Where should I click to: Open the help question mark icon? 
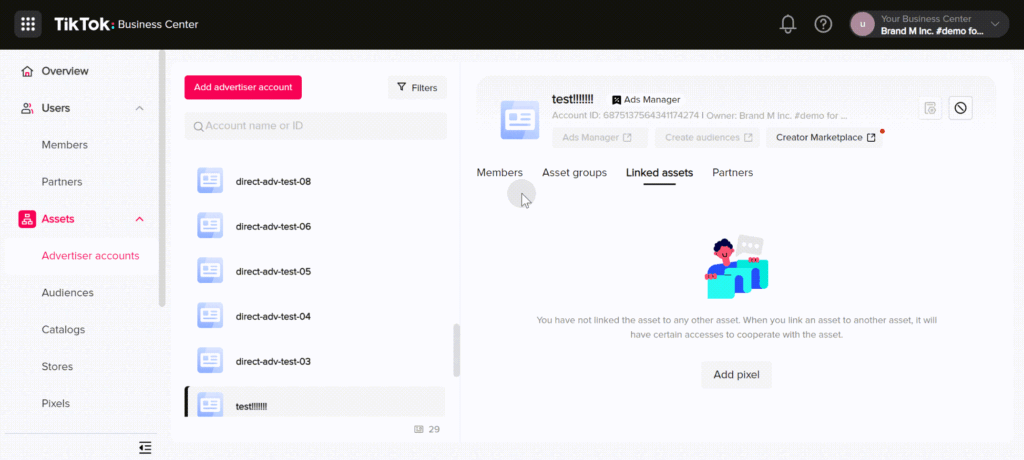click(823, 24)
